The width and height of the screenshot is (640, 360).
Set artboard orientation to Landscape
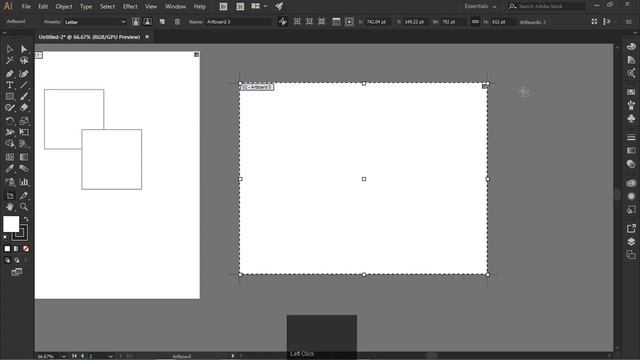147,22
